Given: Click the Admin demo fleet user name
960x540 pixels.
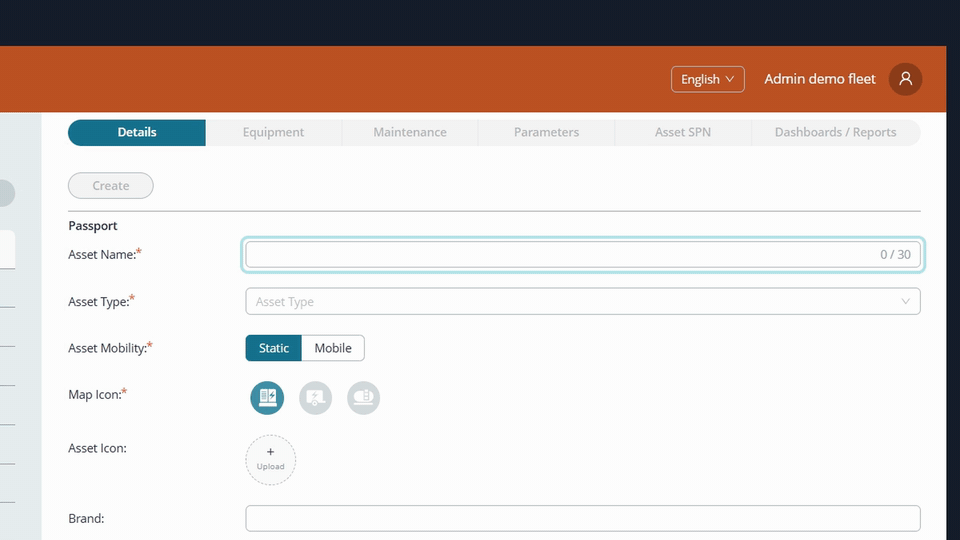Looking at the screenshot, I should pos(820,79).
